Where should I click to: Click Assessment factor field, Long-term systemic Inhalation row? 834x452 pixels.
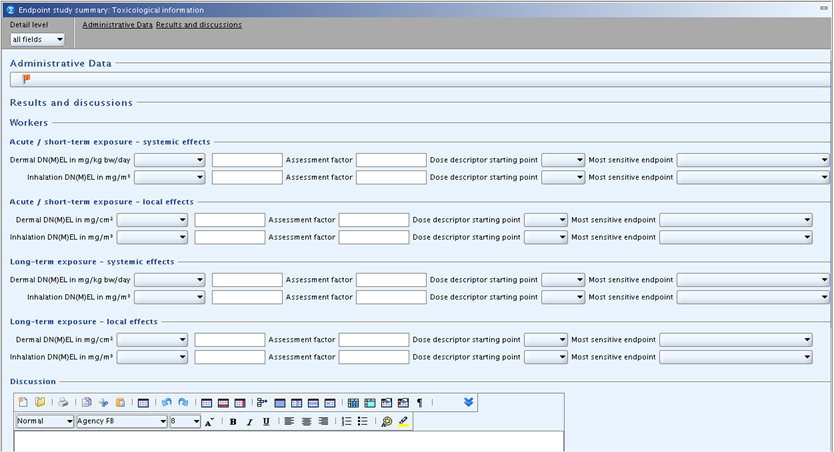[391, 297]
